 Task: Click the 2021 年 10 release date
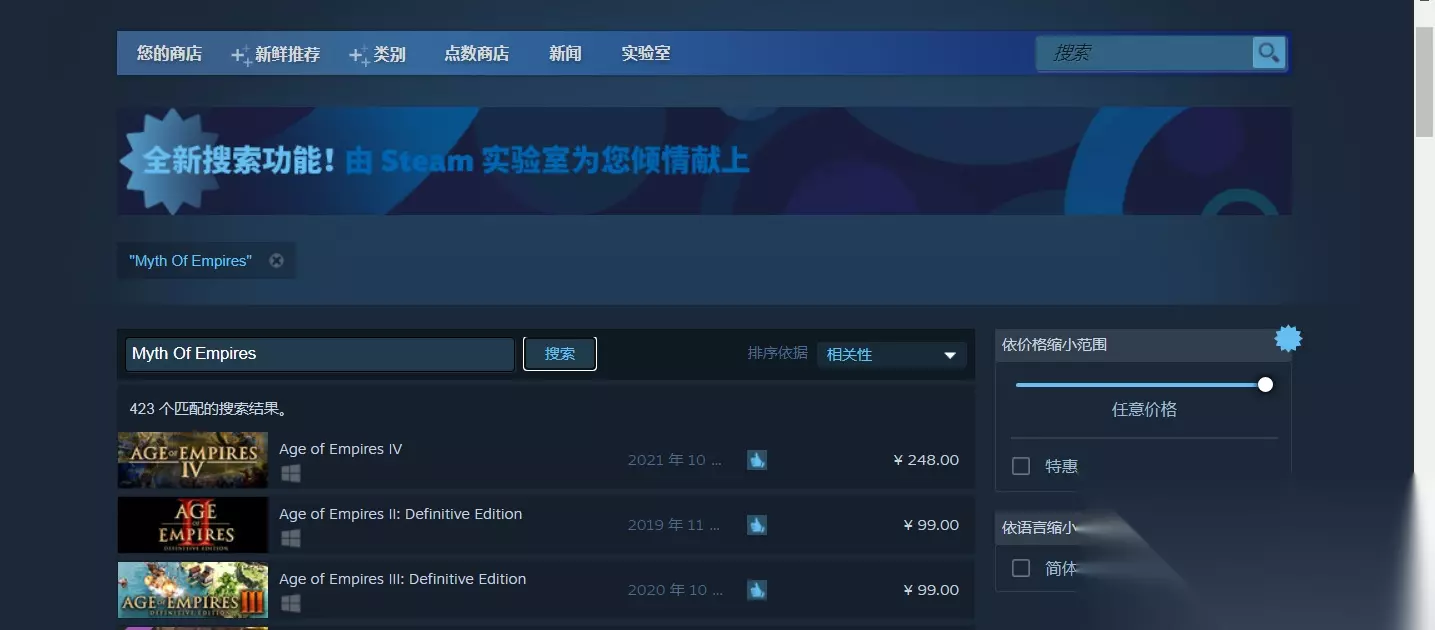[674, 460]
